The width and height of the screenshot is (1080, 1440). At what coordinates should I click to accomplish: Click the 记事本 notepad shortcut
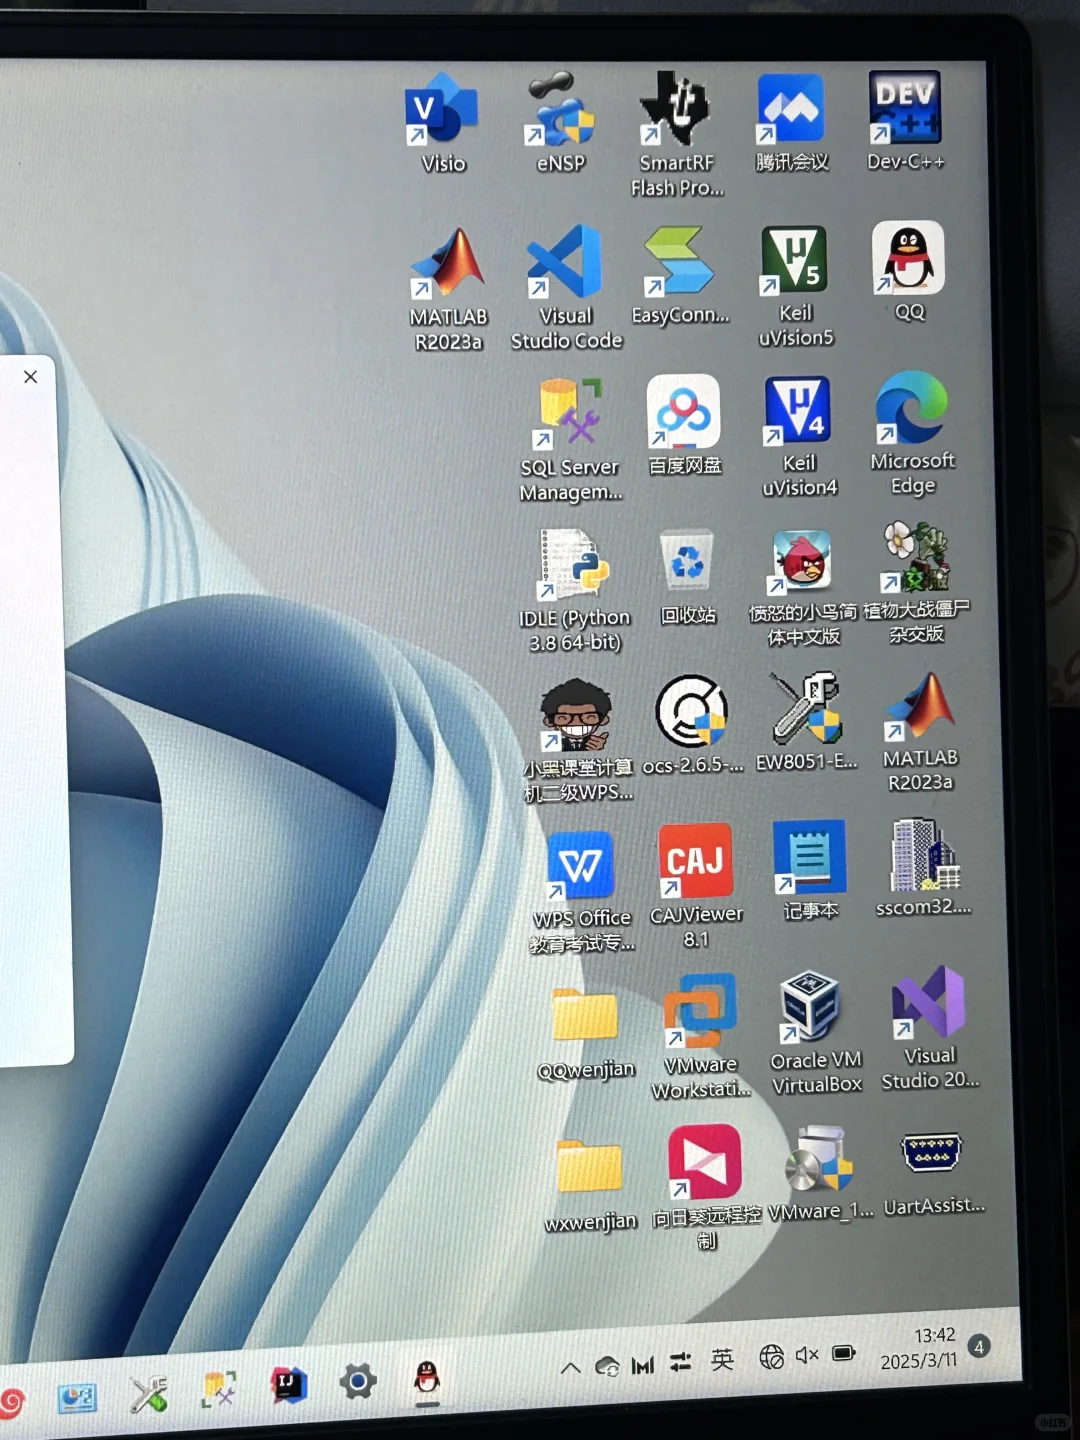point(810,870)
